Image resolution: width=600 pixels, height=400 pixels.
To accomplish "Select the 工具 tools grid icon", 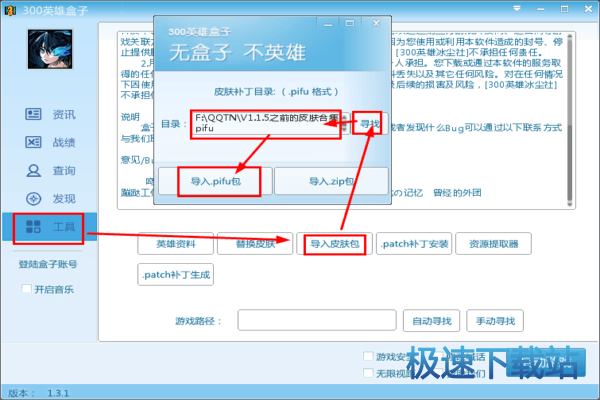I will click(x=33, y=227).
